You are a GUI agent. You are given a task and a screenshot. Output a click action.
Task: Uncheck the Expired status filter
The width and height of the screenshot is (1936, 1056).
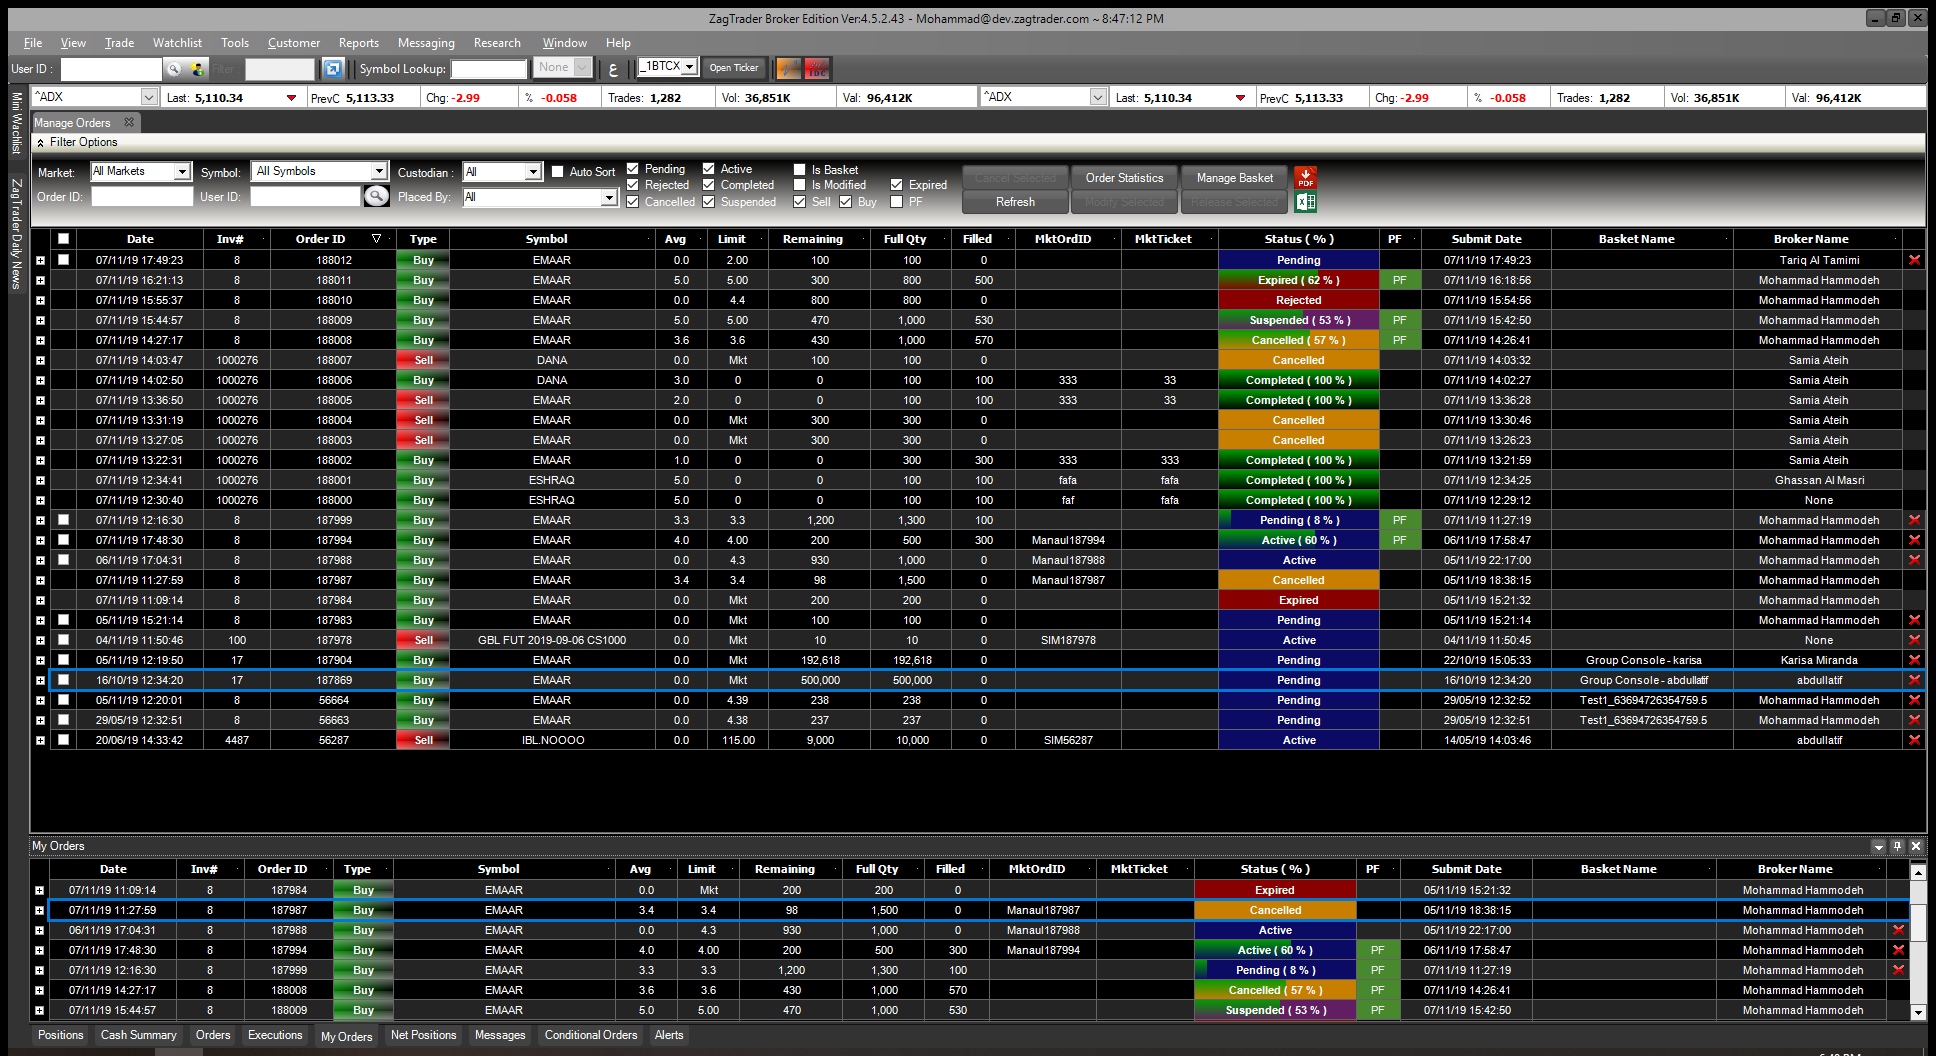coord(897,185)
